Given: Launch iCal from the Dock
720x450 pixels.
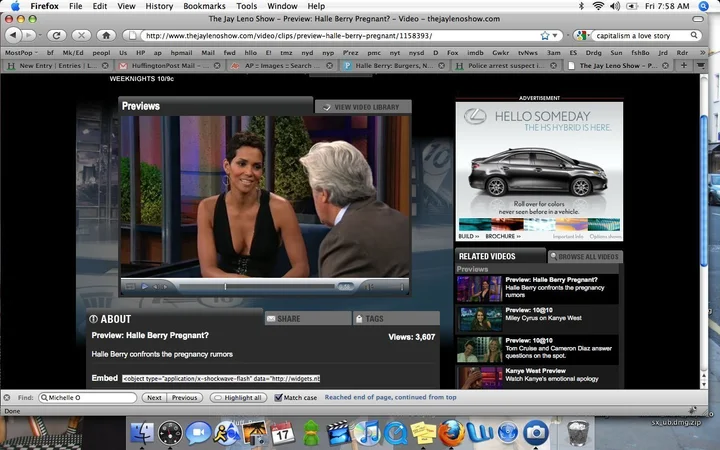Looking at the screenshot, I should click(282, 433).
